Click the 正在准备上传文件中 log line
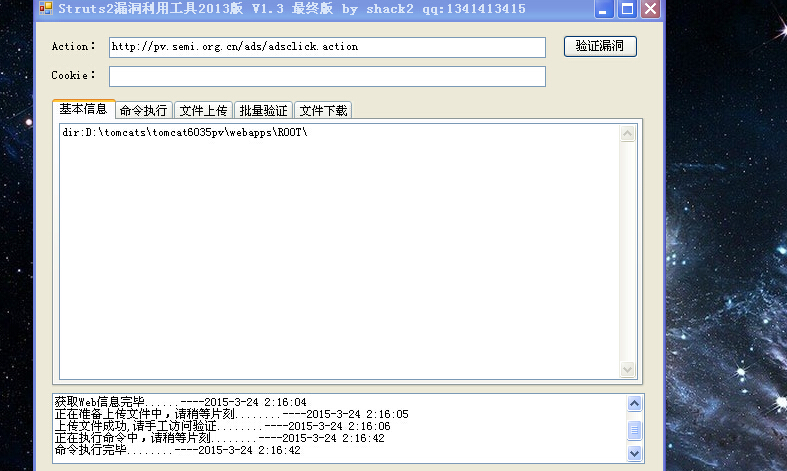The height and width of the screenshot is (471, 787). coord(231,414)
